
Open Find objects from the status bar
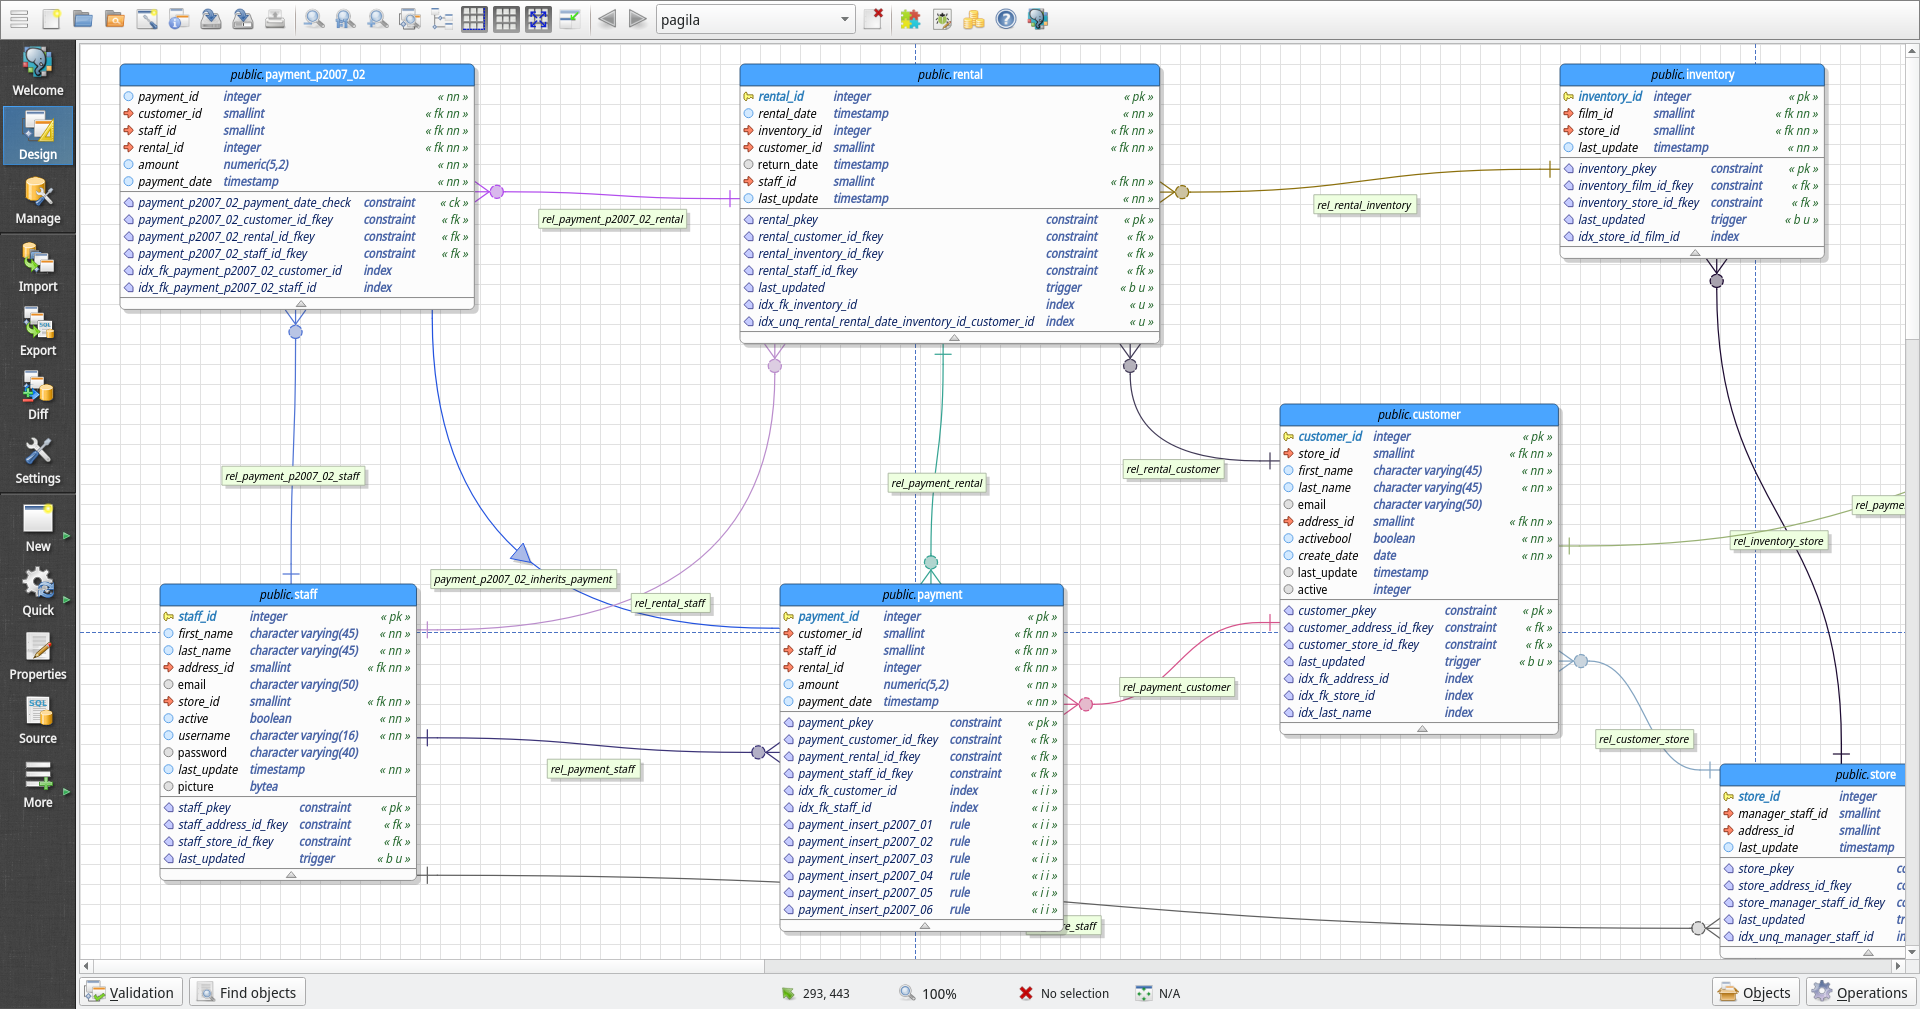coord(247,992)
